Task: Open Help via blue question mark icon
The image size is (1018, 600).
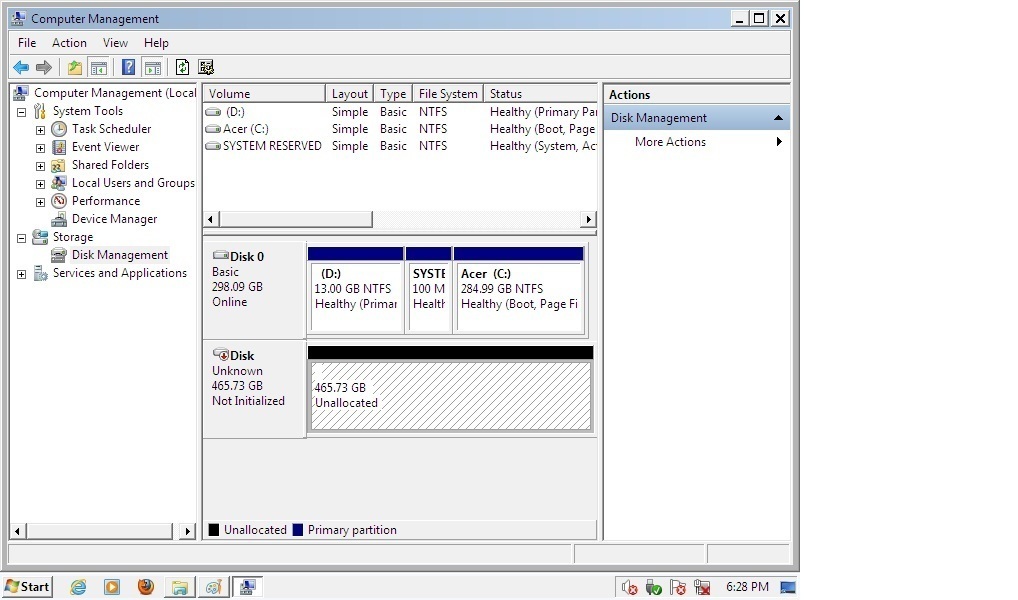Action: tap(129, 67)
